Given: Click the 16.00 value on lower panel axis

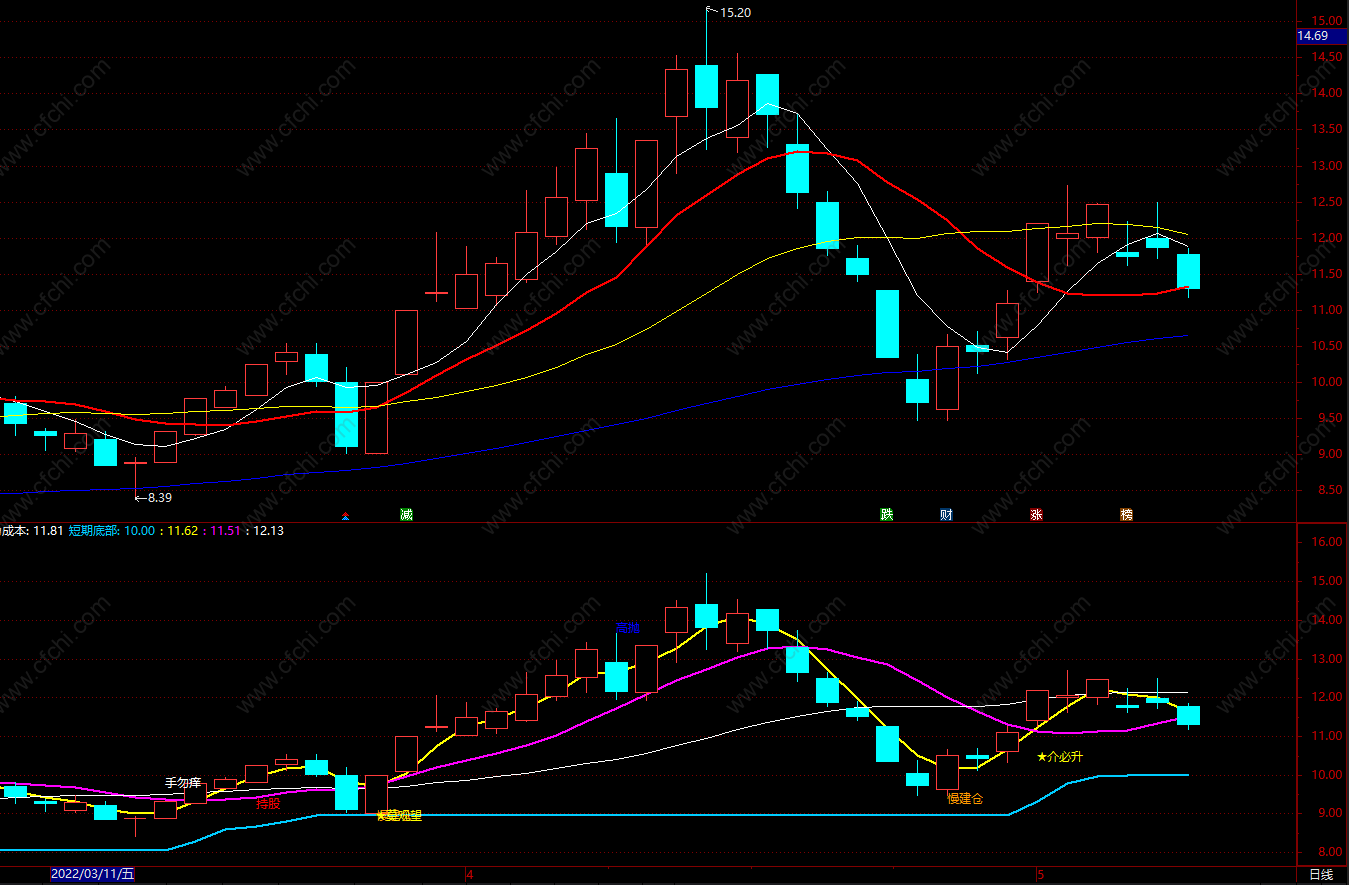Looking at the screenshot, I should (x=1329, y=542).
